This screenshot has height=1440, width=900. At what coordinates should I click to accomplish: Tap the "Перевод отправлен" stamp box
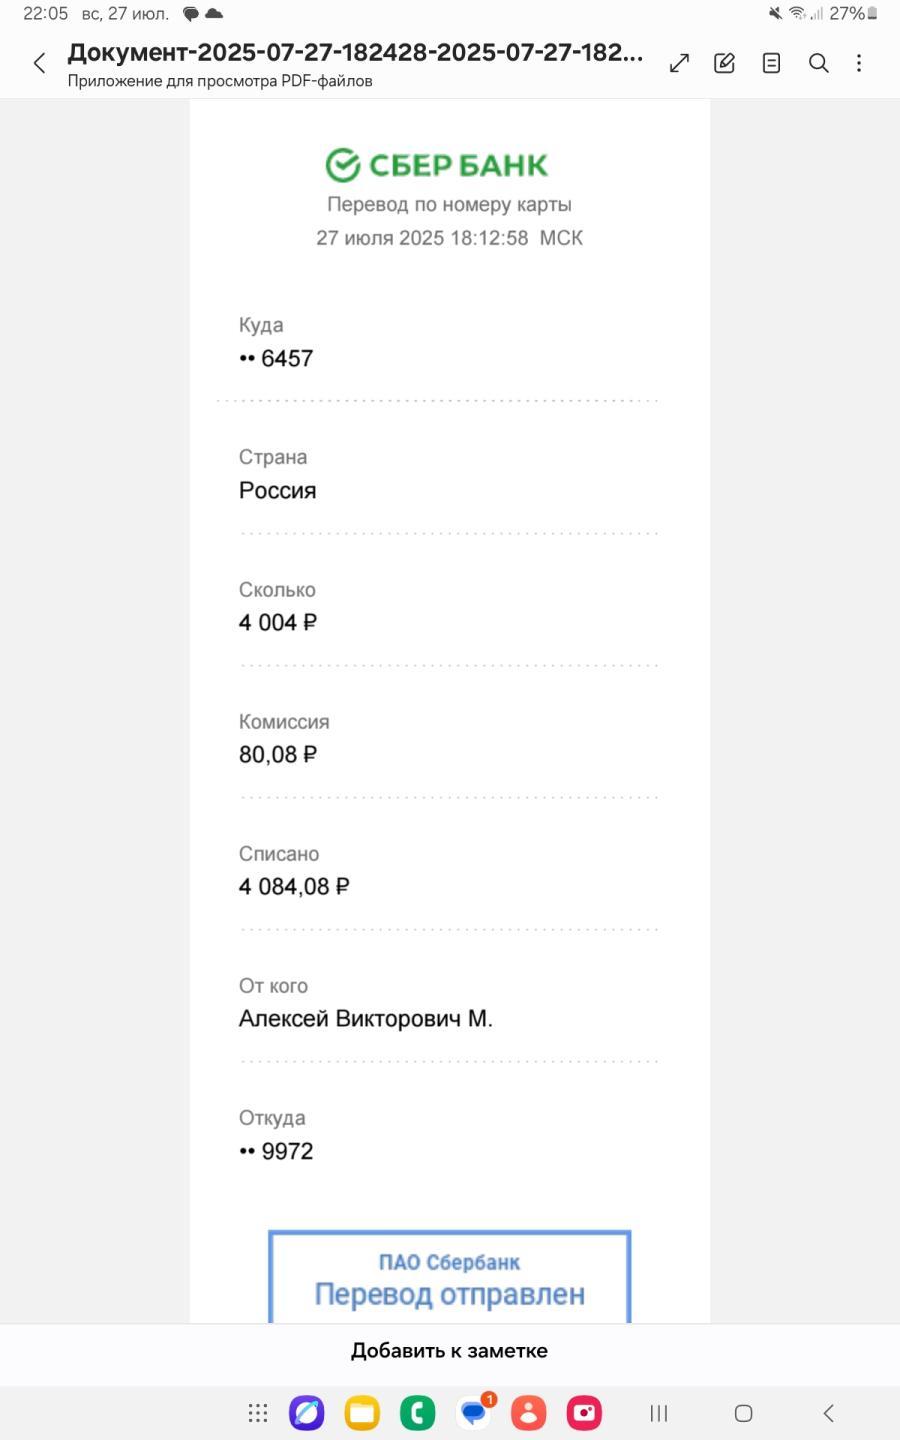(x=449, y=1278)
